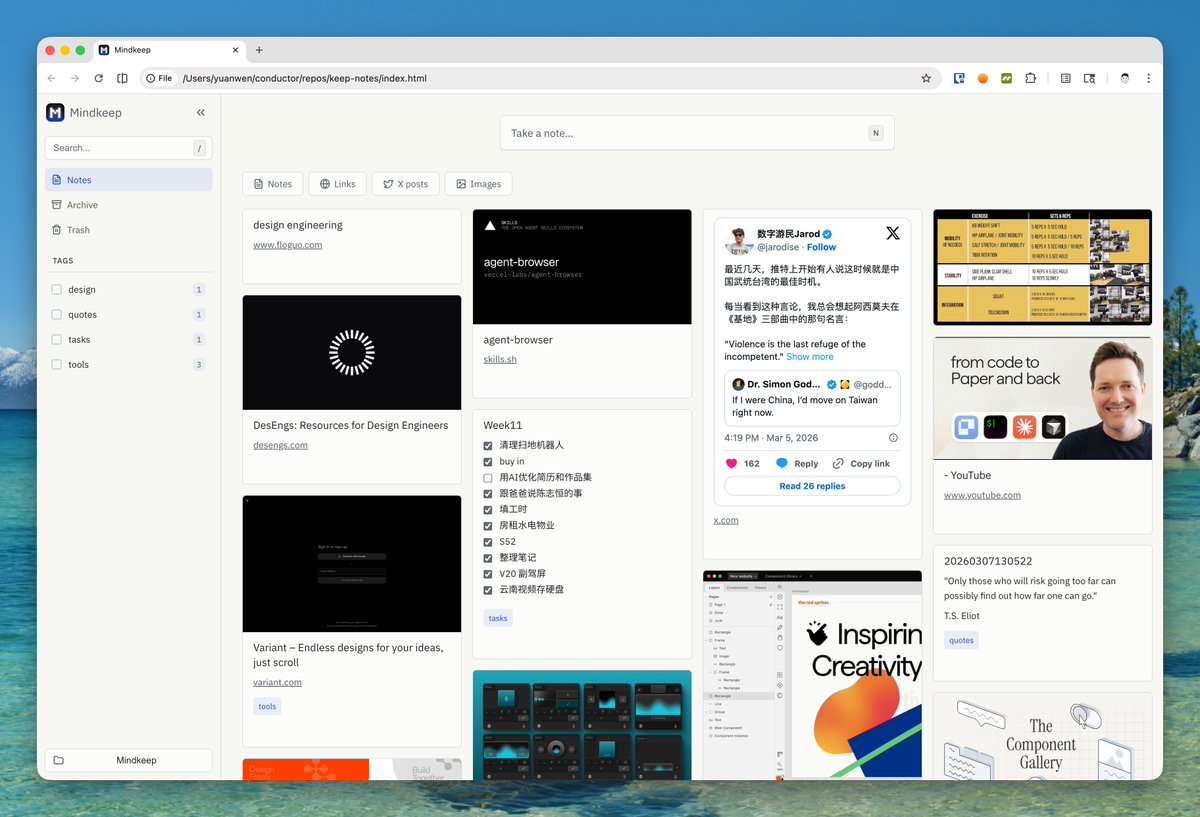Viewport: 1200px width, 817px height.
Task: Open the Read 26 replies button
Action: [x=812, y=486]
